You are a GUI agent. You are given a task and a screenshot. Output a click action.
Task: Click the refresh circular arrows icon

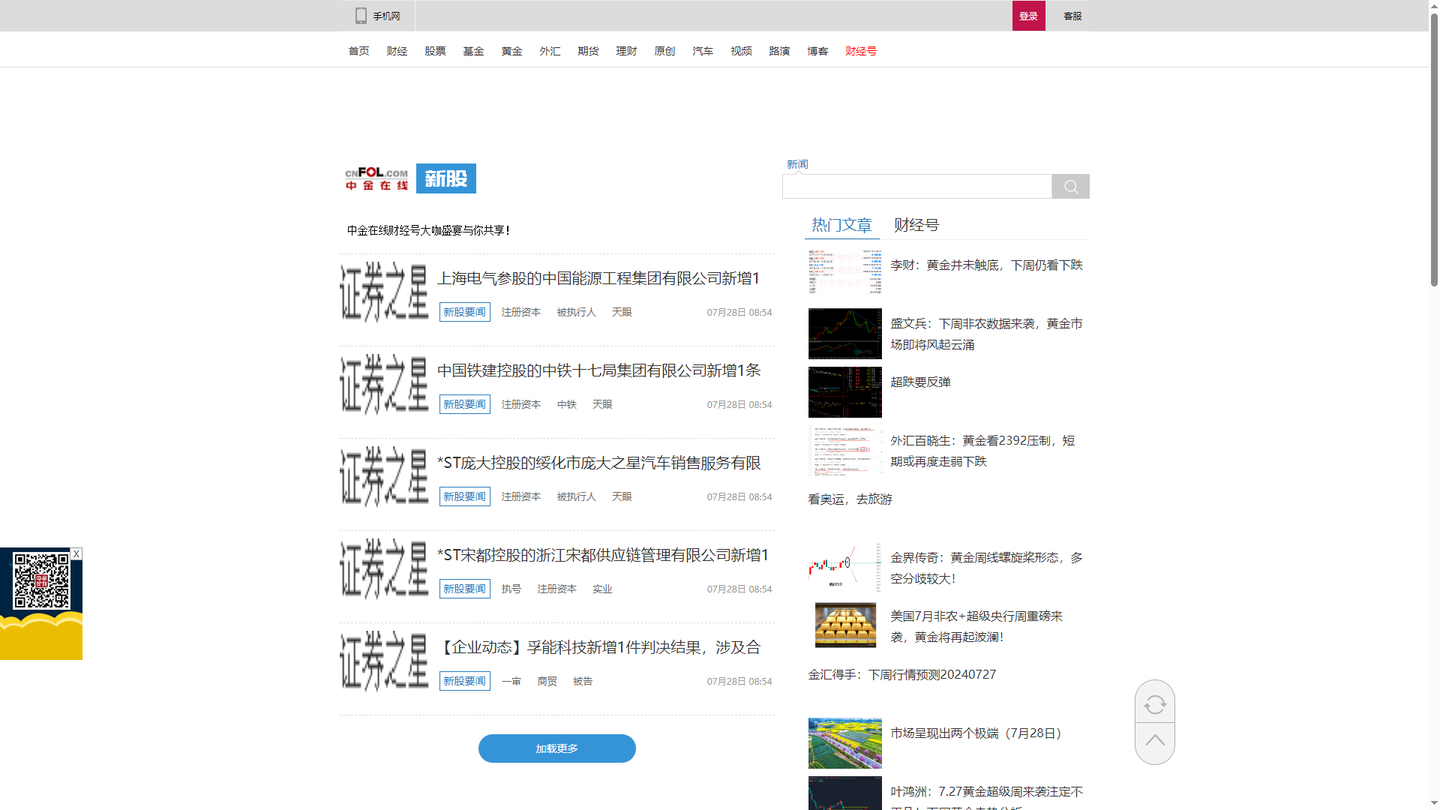[x=1155, y=704]
